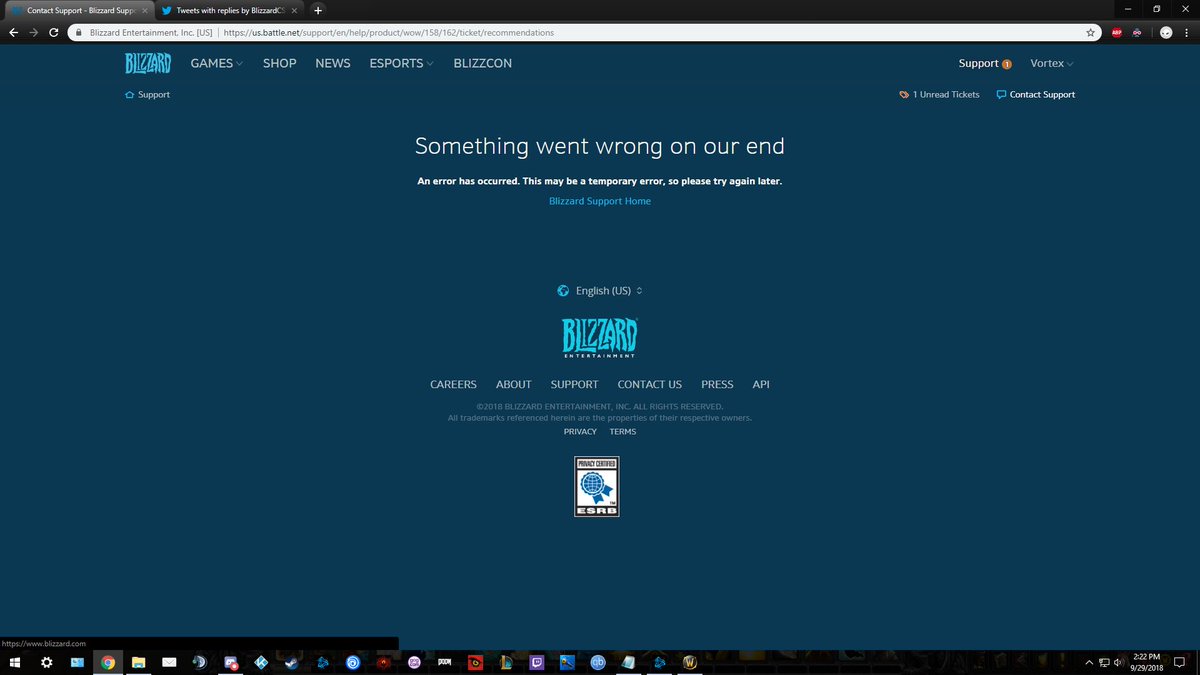Switch to the Tweets by BlizzardCS tab
The width and height of the screenshot is (1200, 675).
click(x=229, y=10)
